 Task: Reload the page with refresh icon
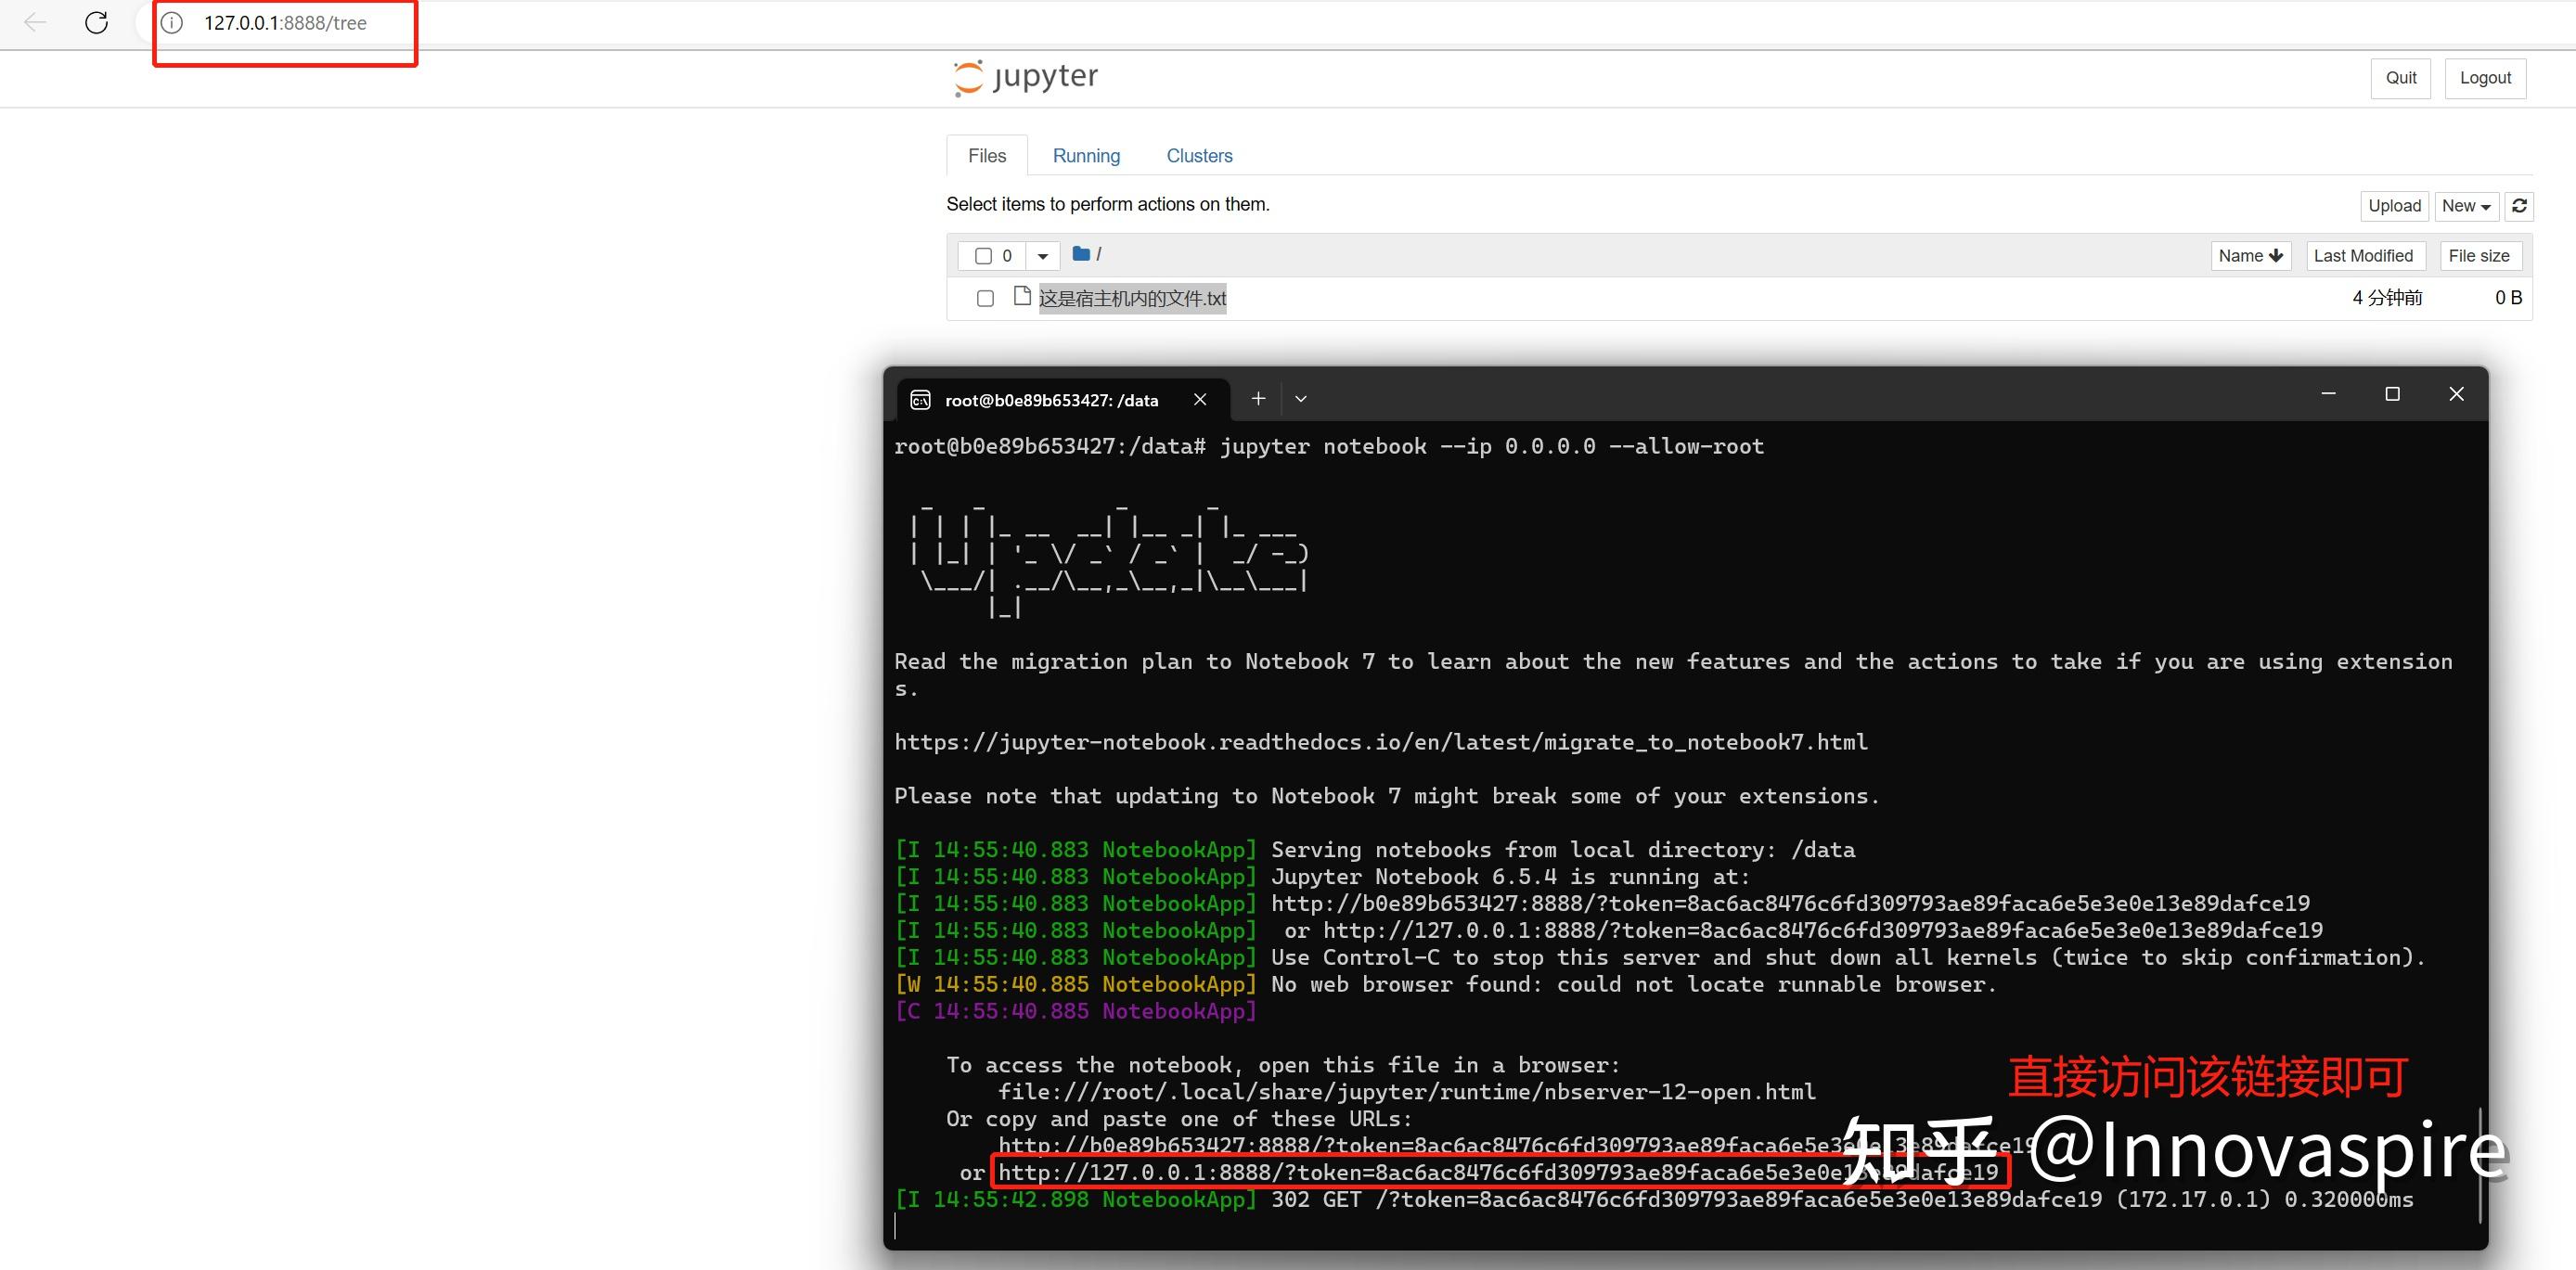click(x=97, y=22)
